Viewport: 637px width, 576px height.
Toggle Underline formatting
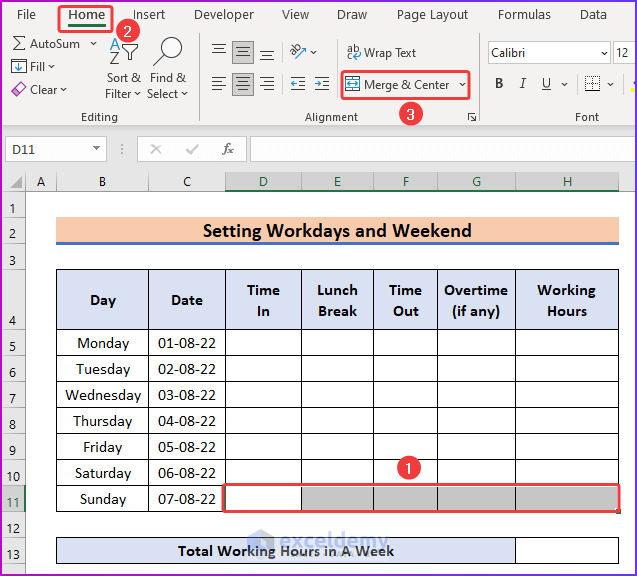(546, 84)
